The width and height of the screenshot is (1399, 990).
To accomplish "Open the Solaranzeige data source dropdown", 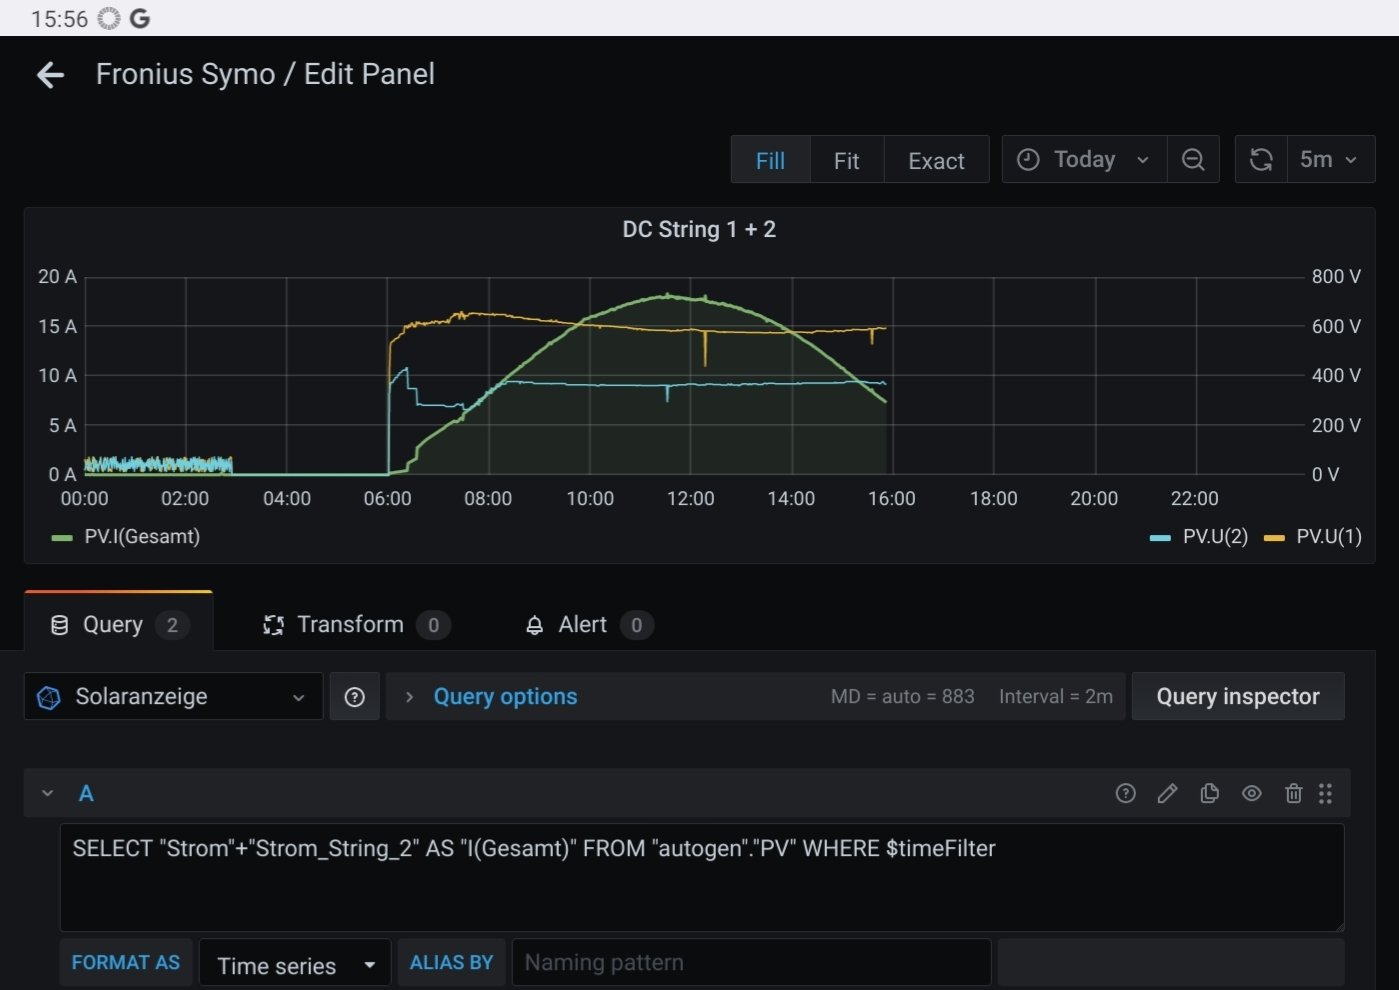I will 172,697.
